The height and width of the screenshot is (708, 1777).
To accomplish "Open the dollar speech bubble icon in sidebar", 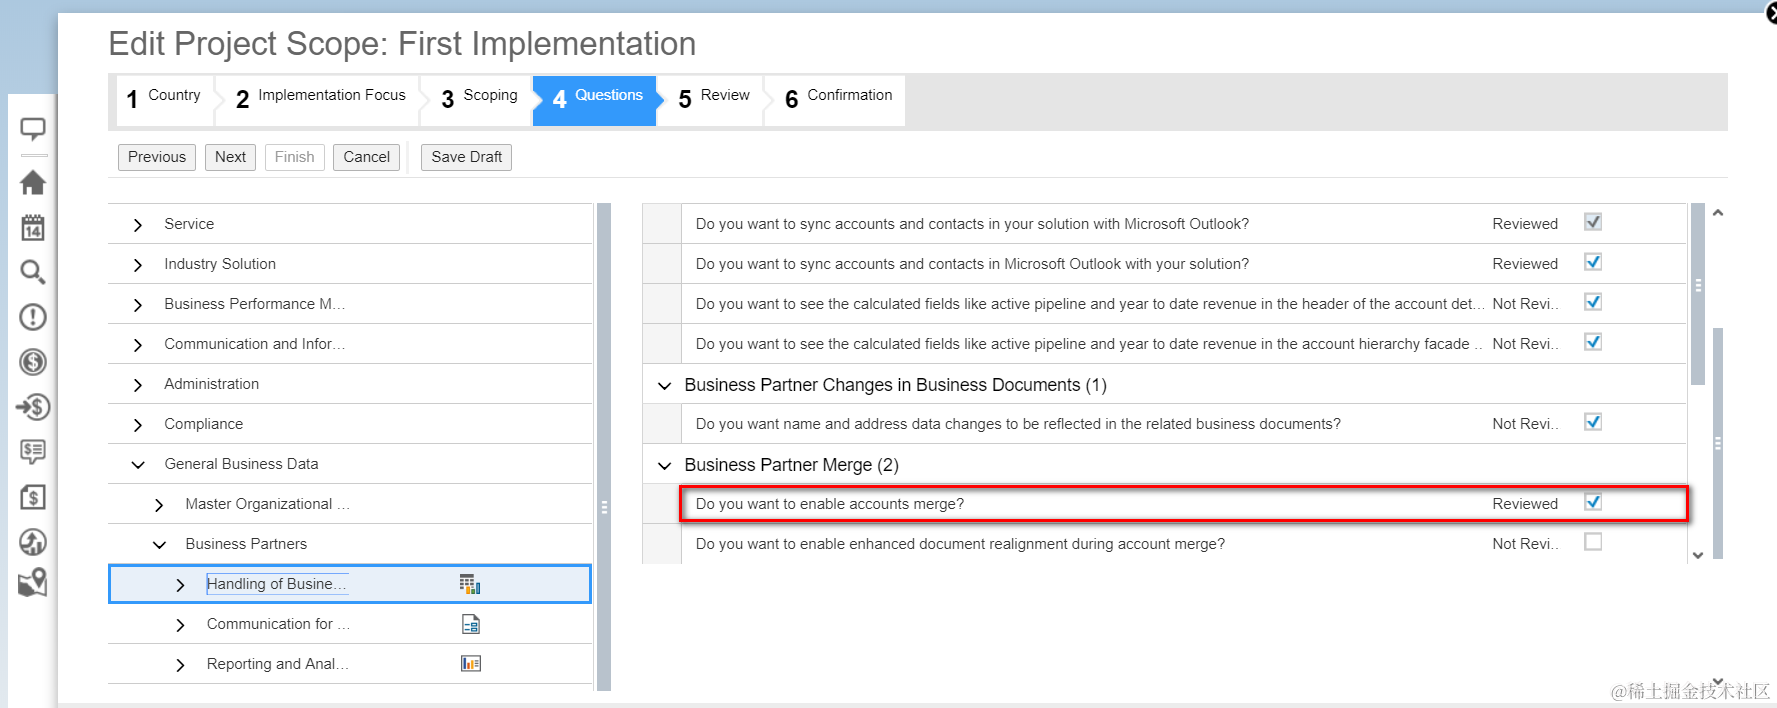I will (33, 452).
